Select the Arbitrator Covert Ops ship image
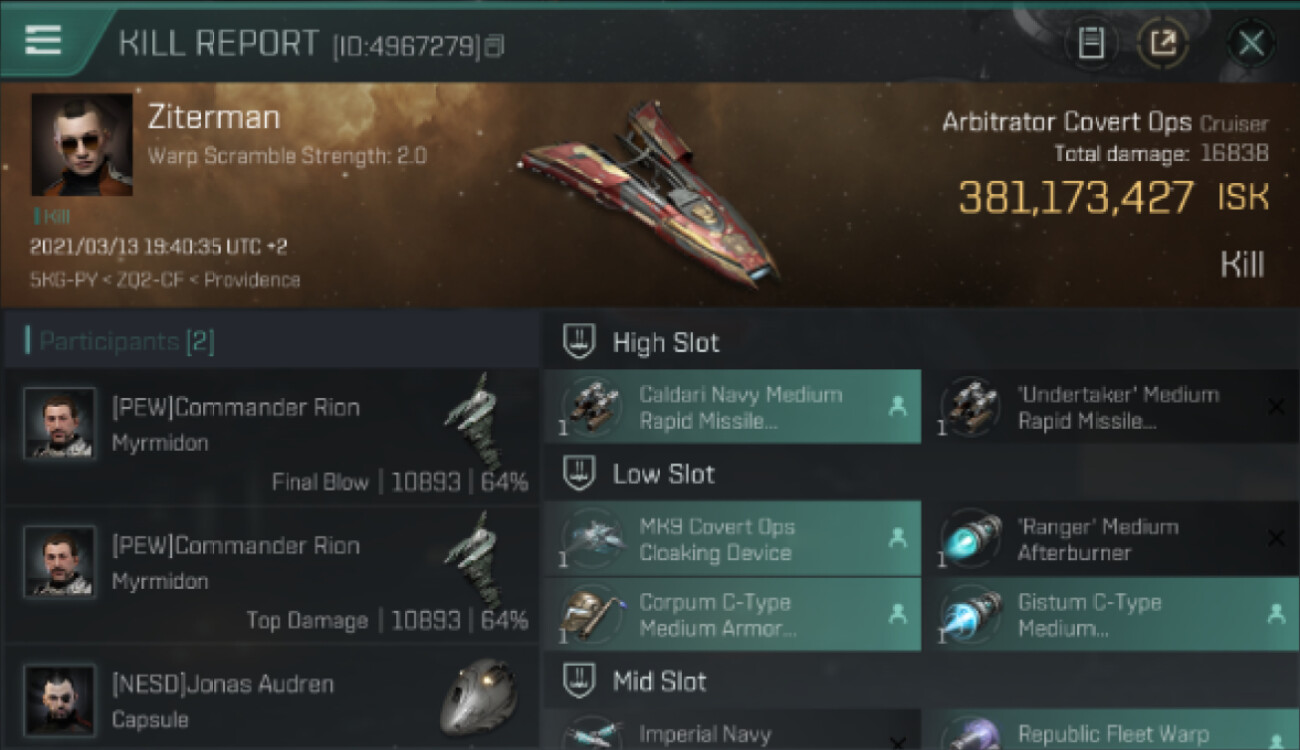 (650, 190)
